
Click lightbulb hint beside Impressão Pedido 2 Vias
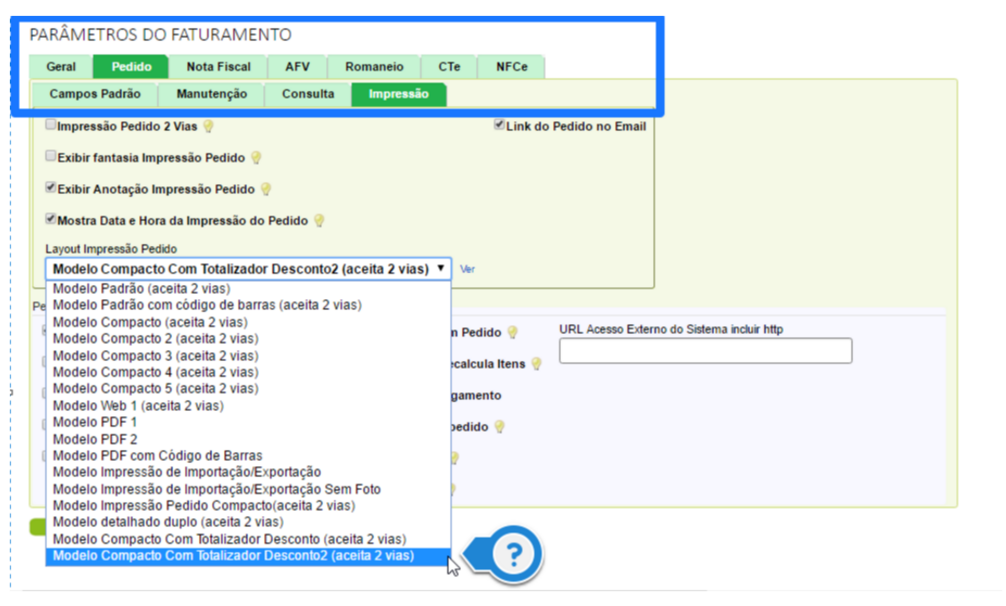tap(208, 127)
